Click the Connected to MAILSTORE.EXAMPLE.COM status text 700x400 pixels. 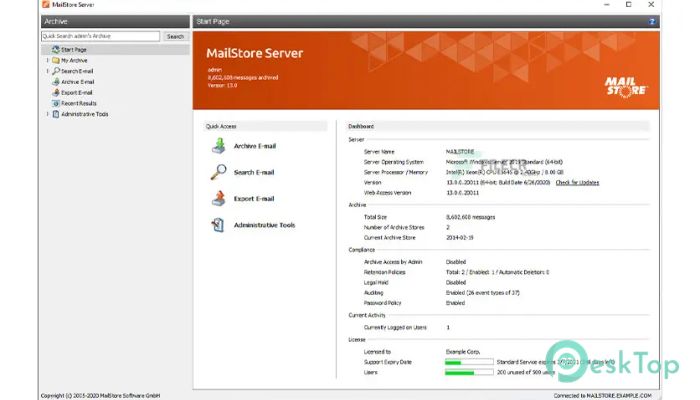point(602,396)
